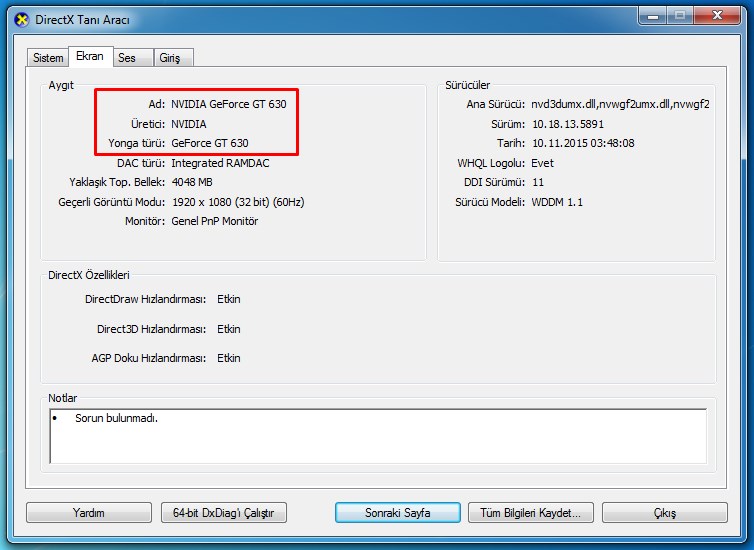
Task: Click Tüm Bilgileri Kaydet button
Action: (530, 513)
